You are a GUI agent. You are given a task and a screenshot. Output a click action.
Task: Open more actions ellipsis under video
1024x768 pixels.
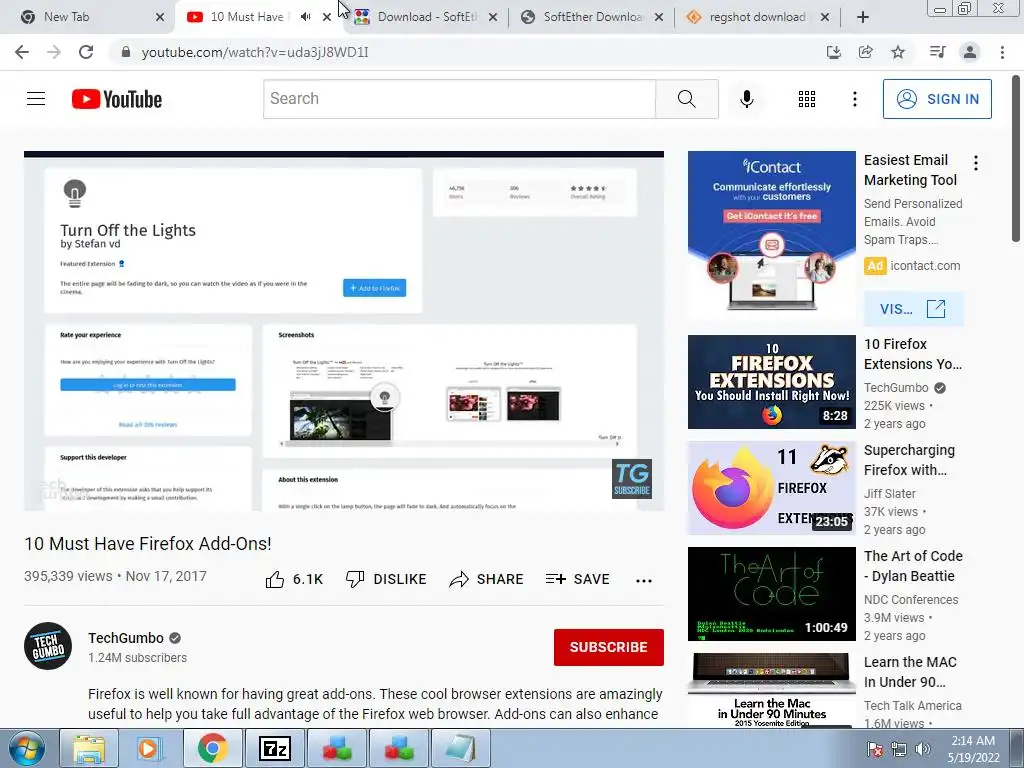pos(644,580)
